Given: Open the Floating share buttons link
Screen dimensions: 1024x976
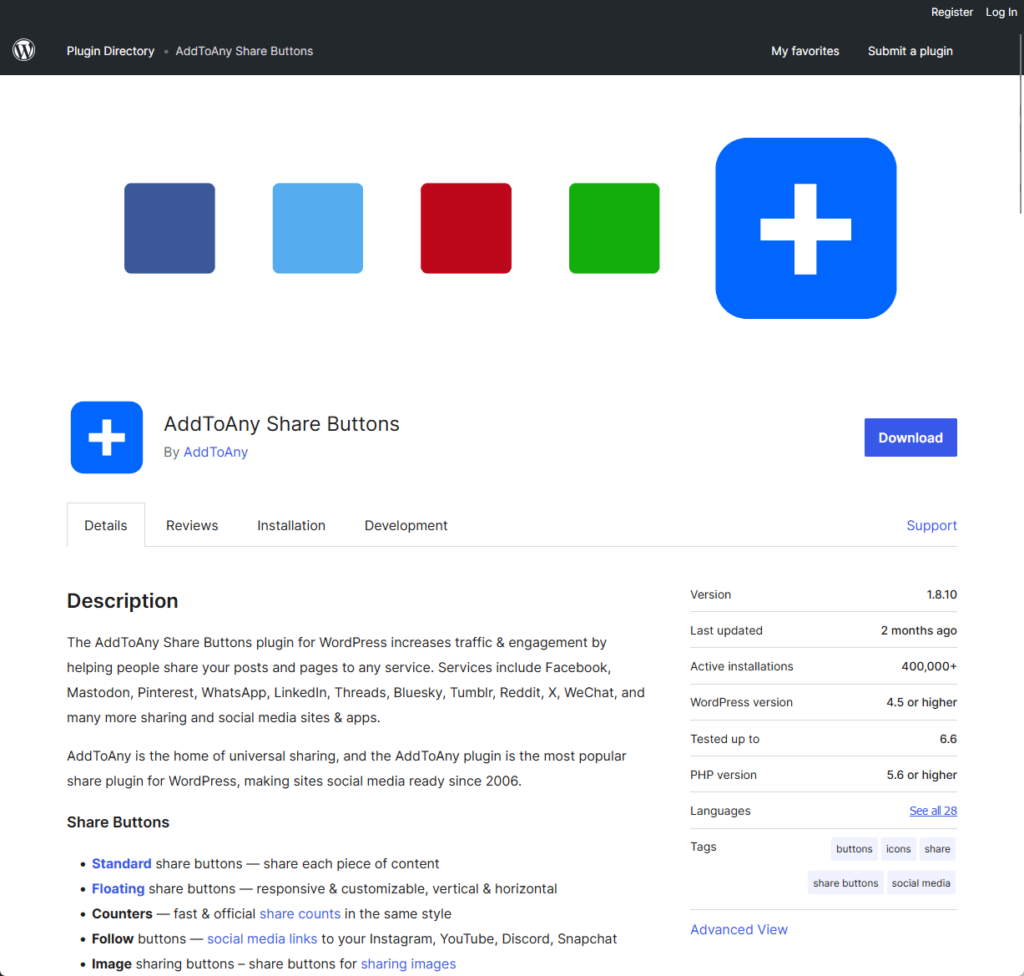Looking at the screenshot, I should point(118,888).
